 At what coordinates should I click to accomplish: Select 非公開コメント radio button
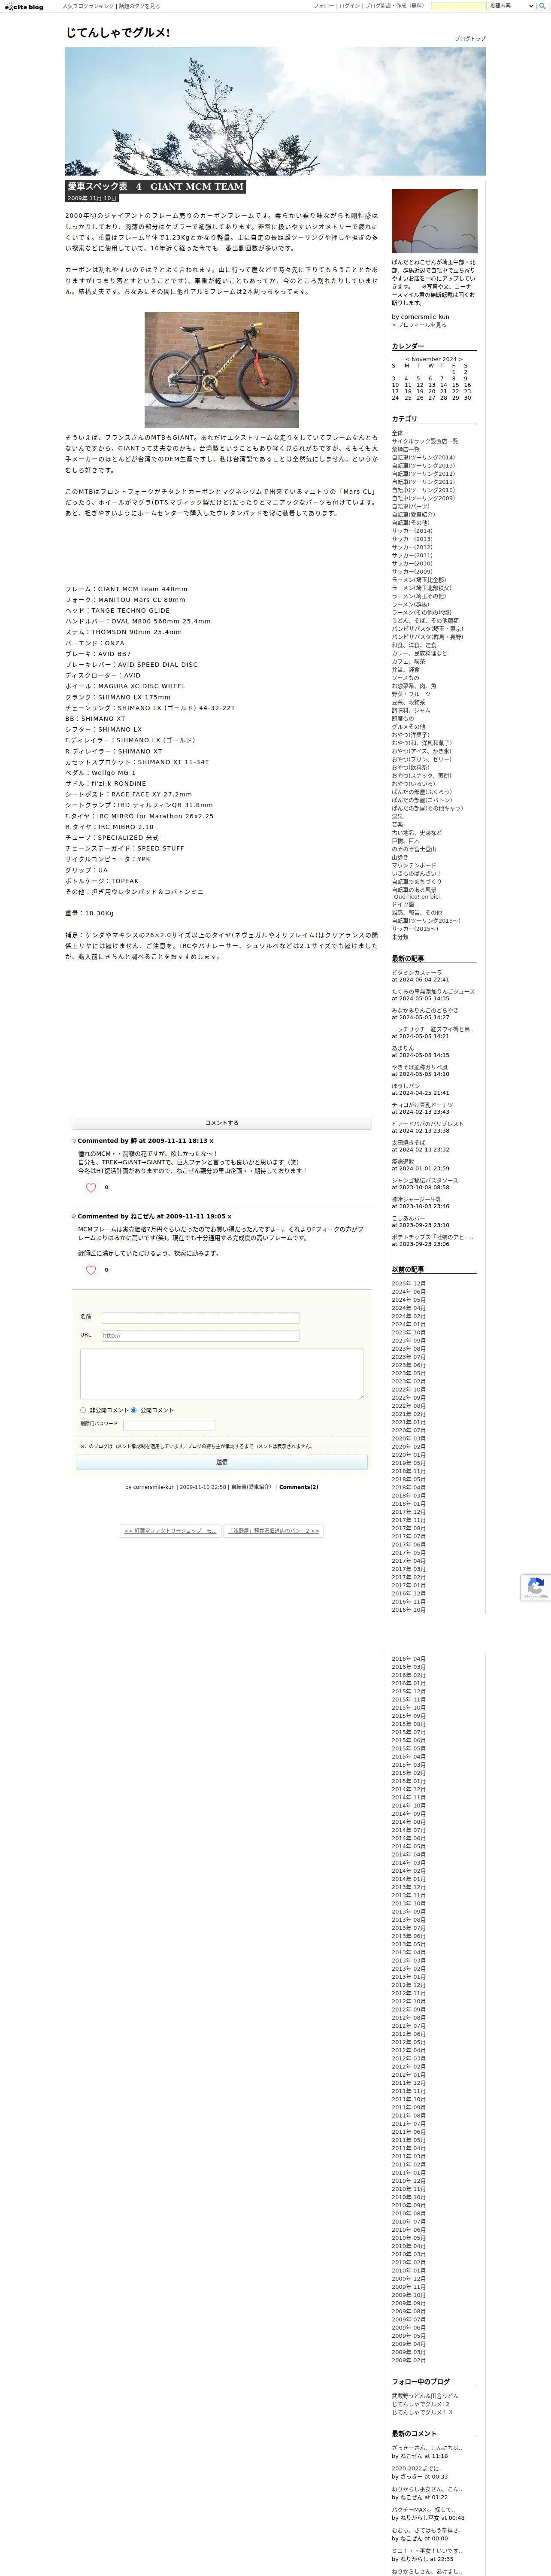(x=83, y=1410)
